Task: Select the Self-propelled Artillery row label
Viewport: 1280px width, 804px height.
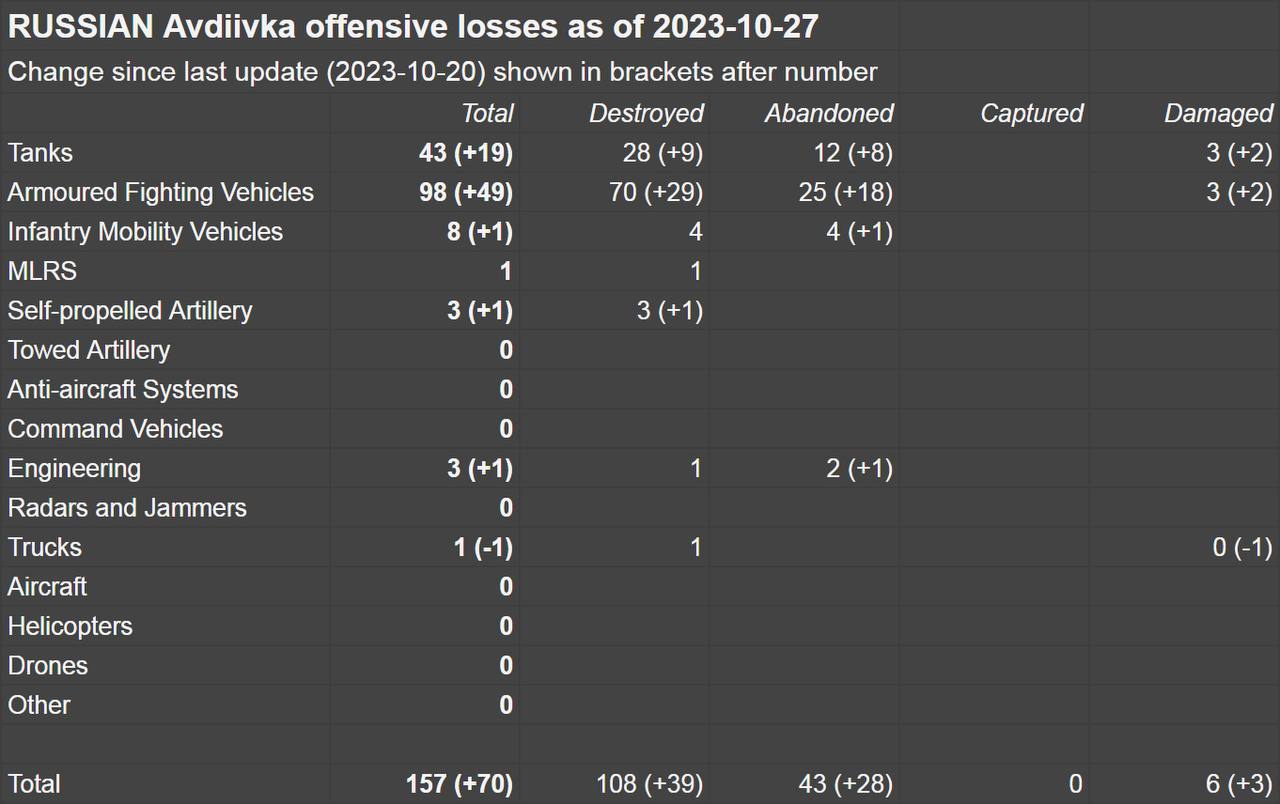Action: click(x=130, y=311)
